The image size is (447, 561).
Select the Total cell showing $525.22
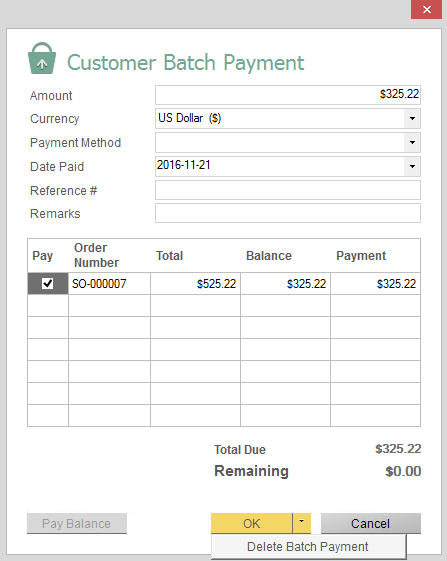[x=195, y=284]
